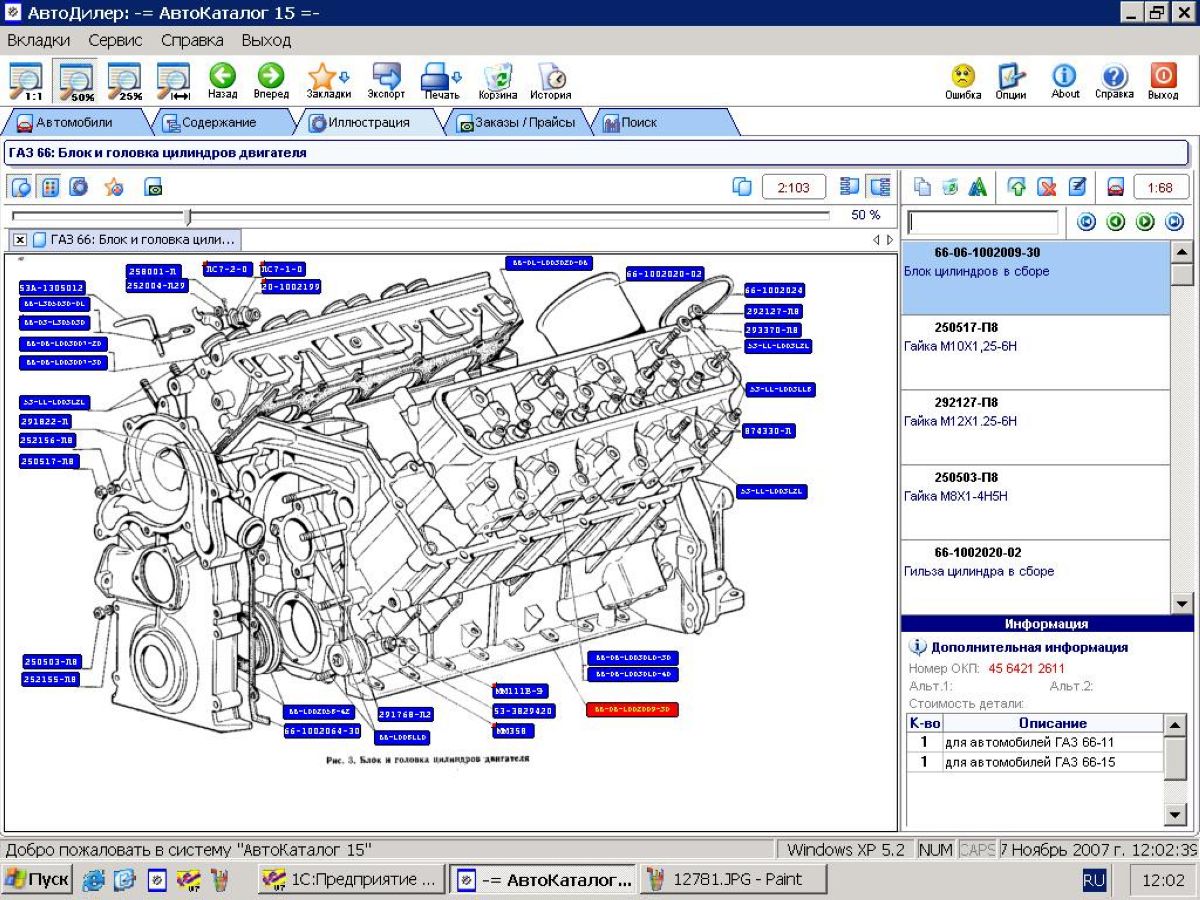Click the 1:68 parts counter button
The width and height of the screenshot is (1200, 900).
coord(1160,187)
